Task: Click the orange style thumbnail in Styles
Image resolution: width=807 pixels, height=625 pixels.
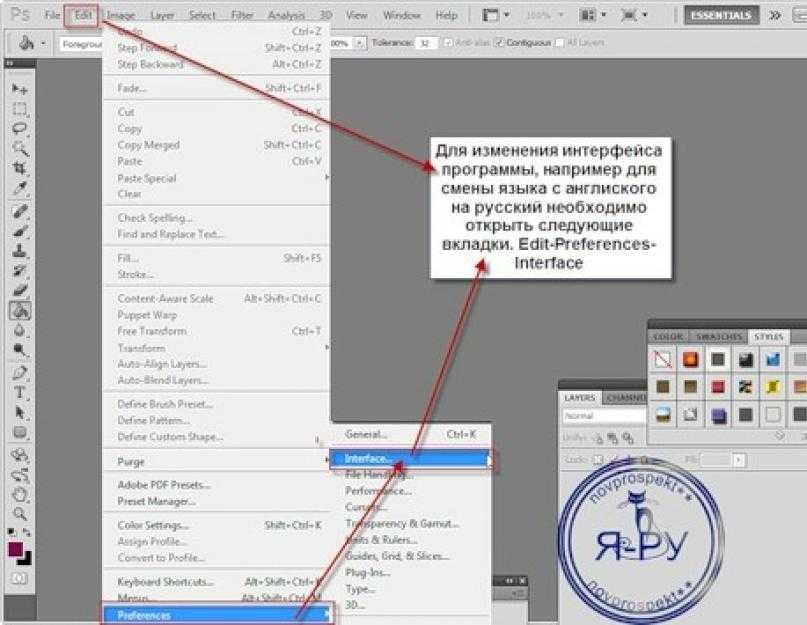Action: [x=690, y=359]
